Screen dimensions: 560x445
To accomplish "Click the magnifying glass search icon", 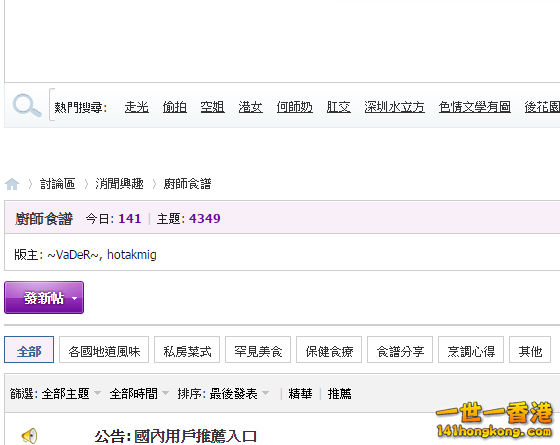I will pos(27,106).
